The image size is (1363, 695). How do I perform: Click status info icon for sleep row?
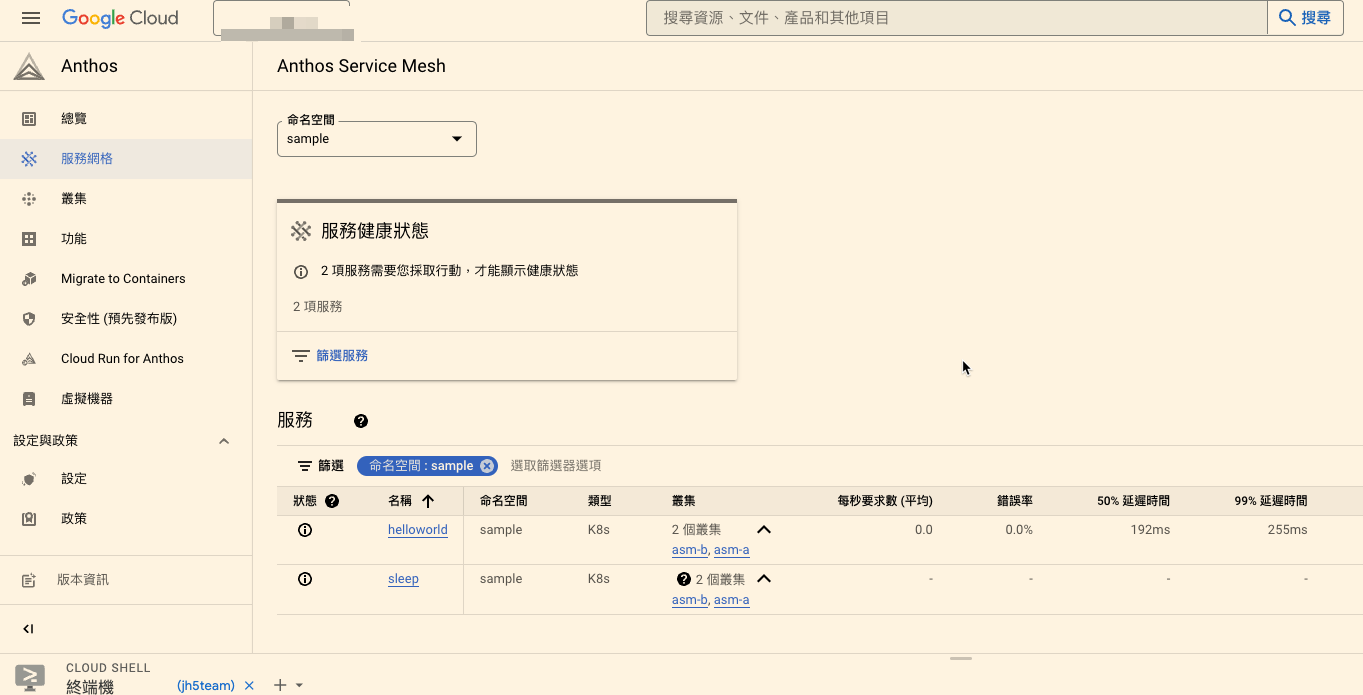coord(305,579)
